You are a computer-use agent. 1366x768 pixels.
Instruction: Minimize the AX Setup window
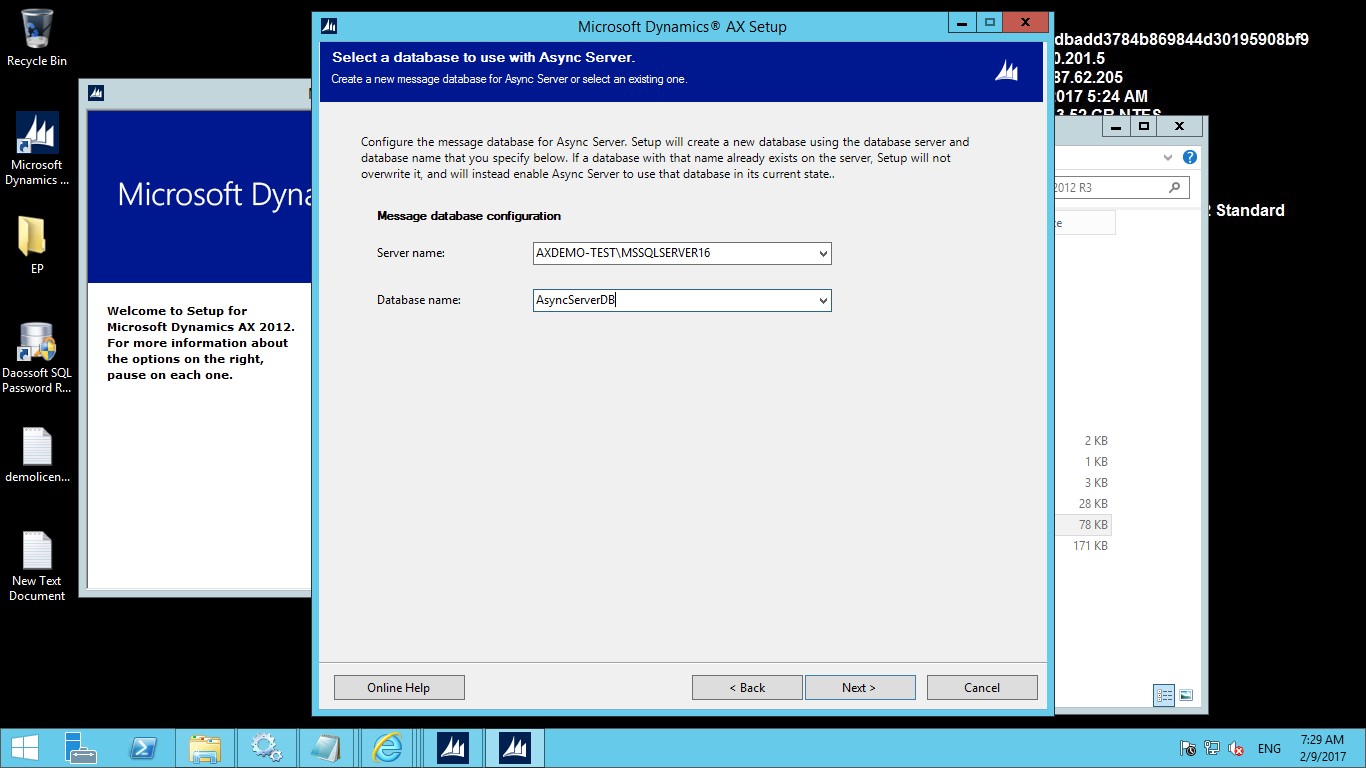tap(963, 22)
